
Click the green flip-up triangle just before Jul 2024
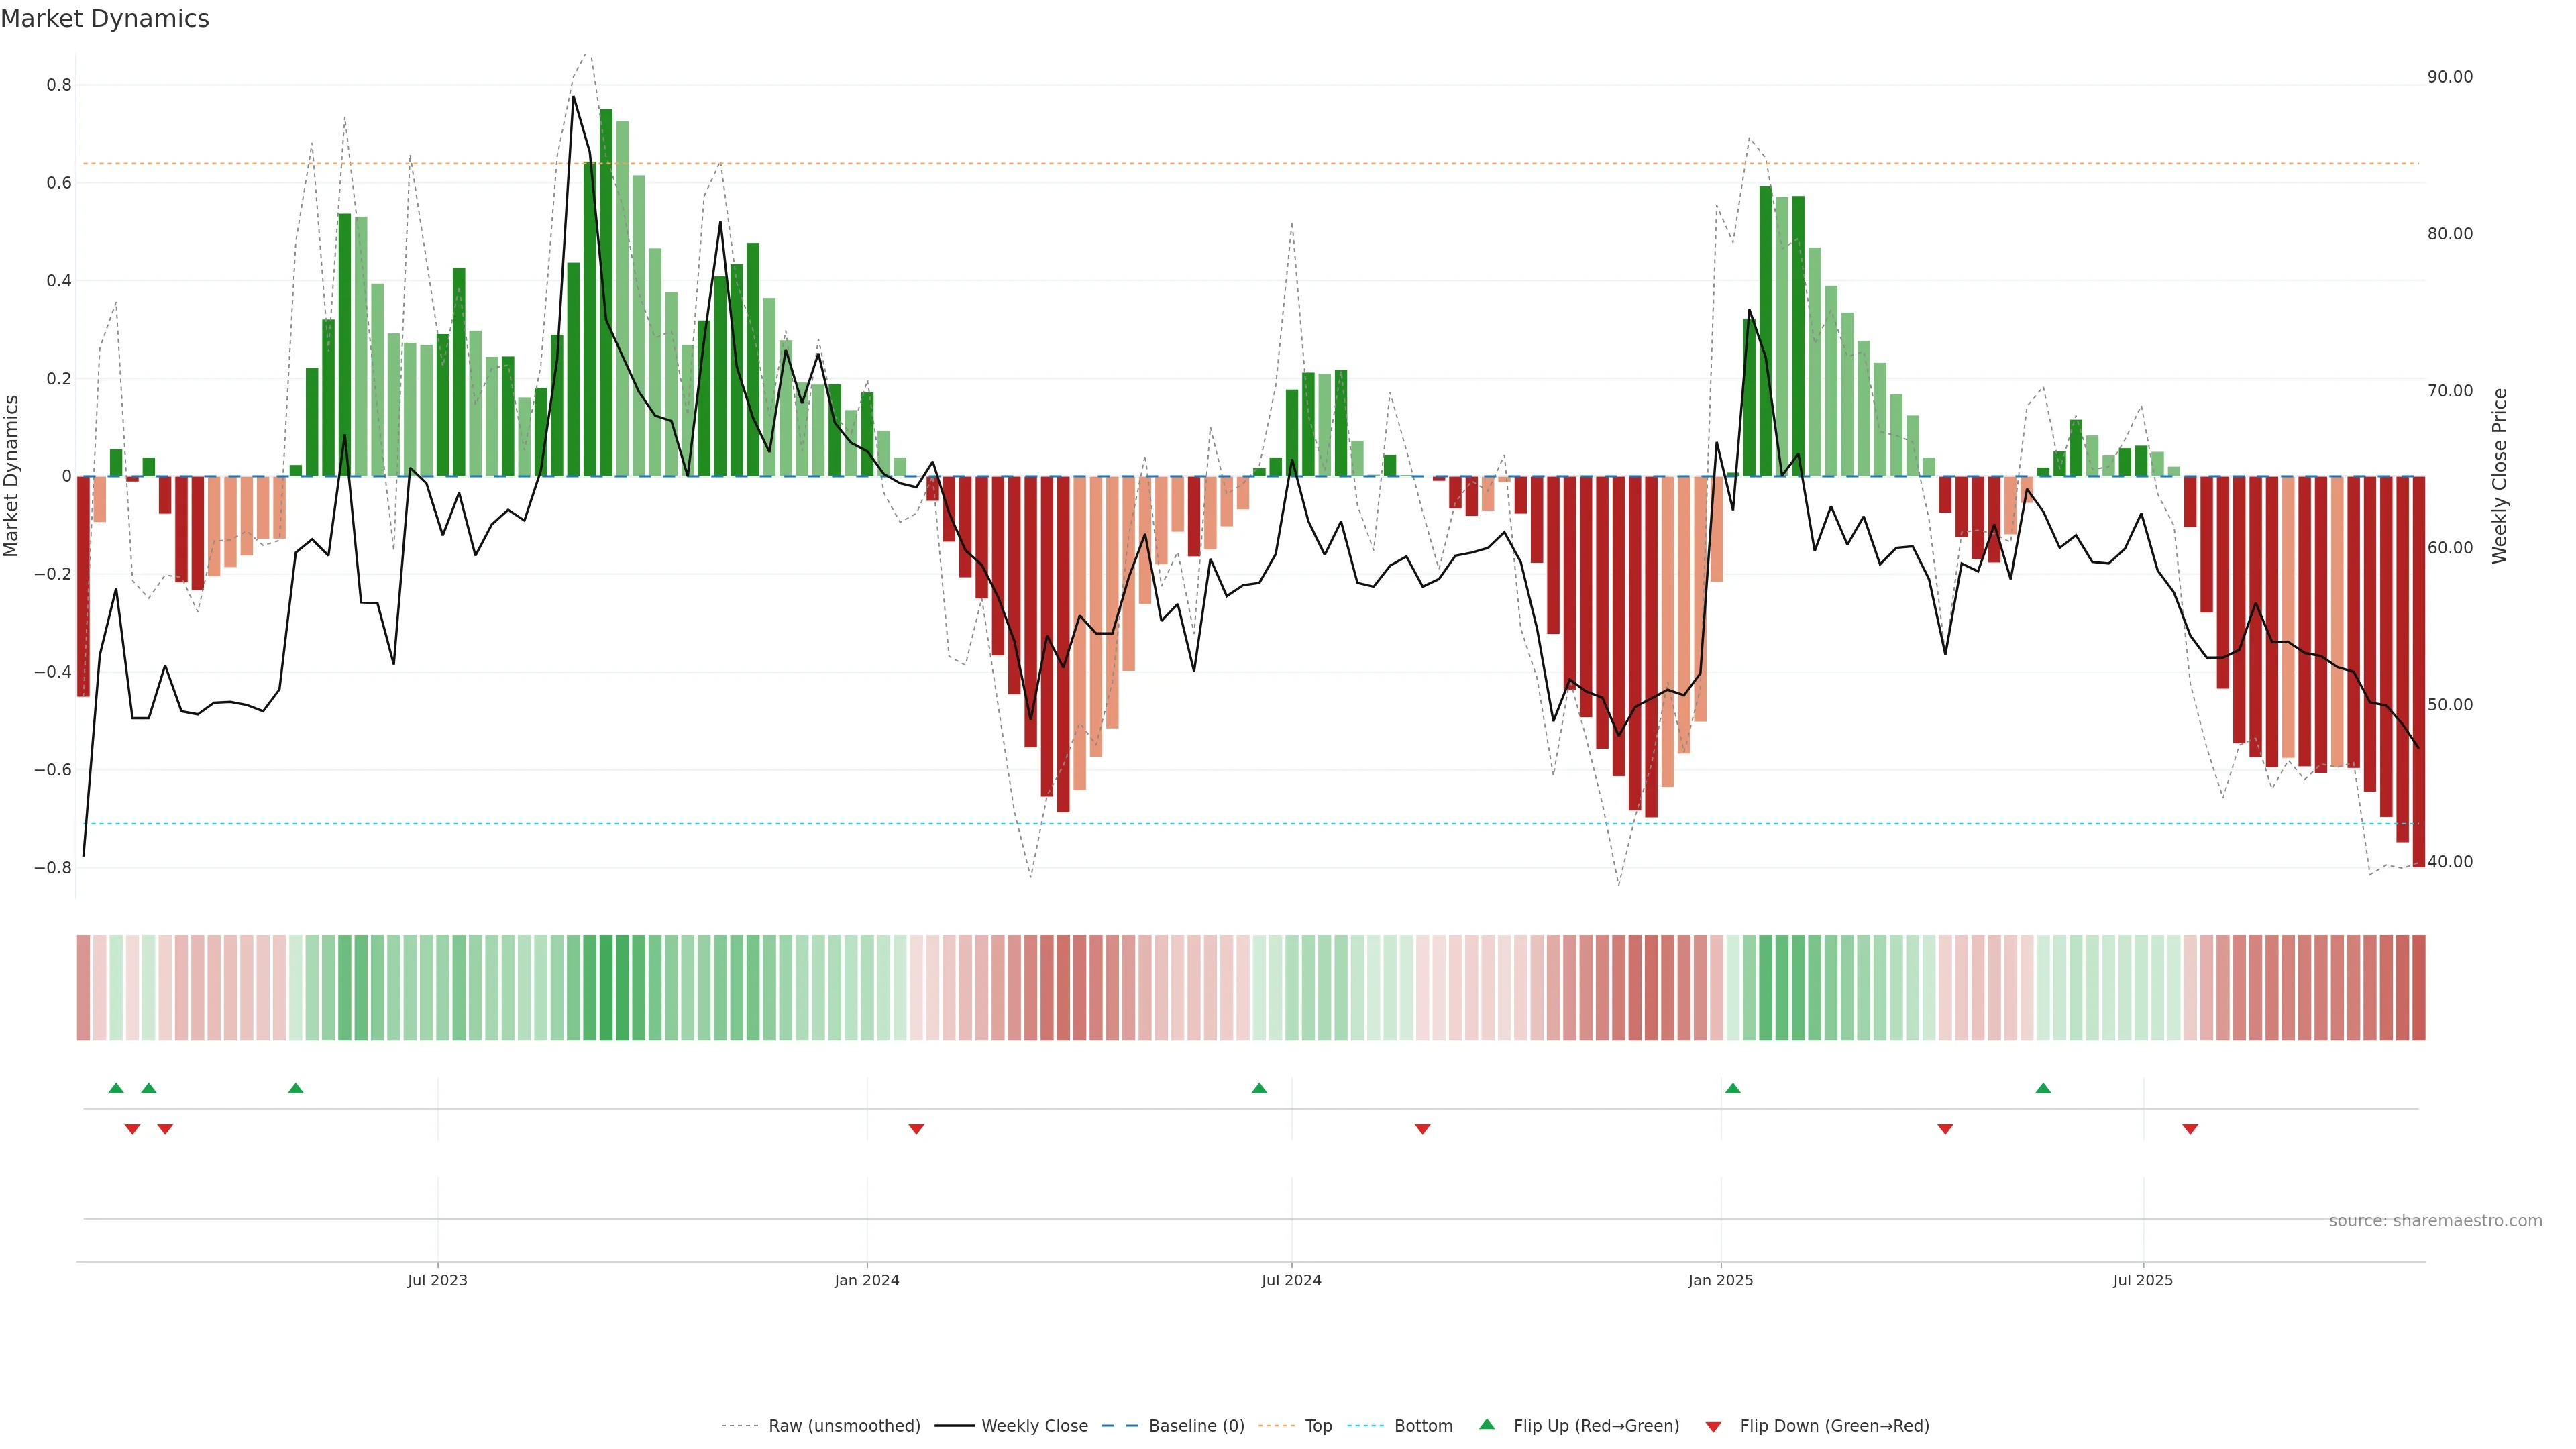point(1259,1088)
